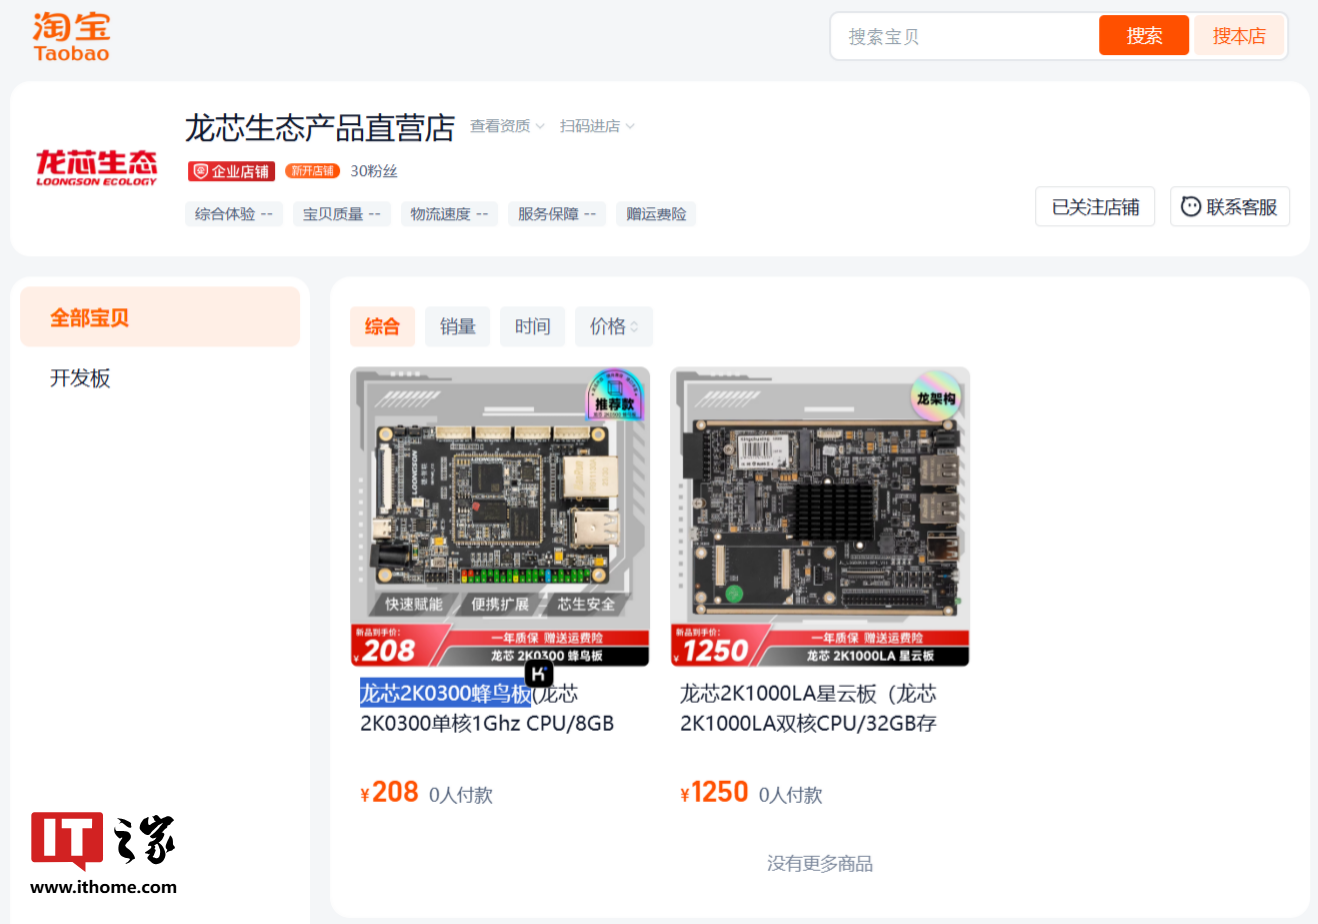Click the ¥1250 price
The image size is (1318, 924).
[x=714, y=792]
